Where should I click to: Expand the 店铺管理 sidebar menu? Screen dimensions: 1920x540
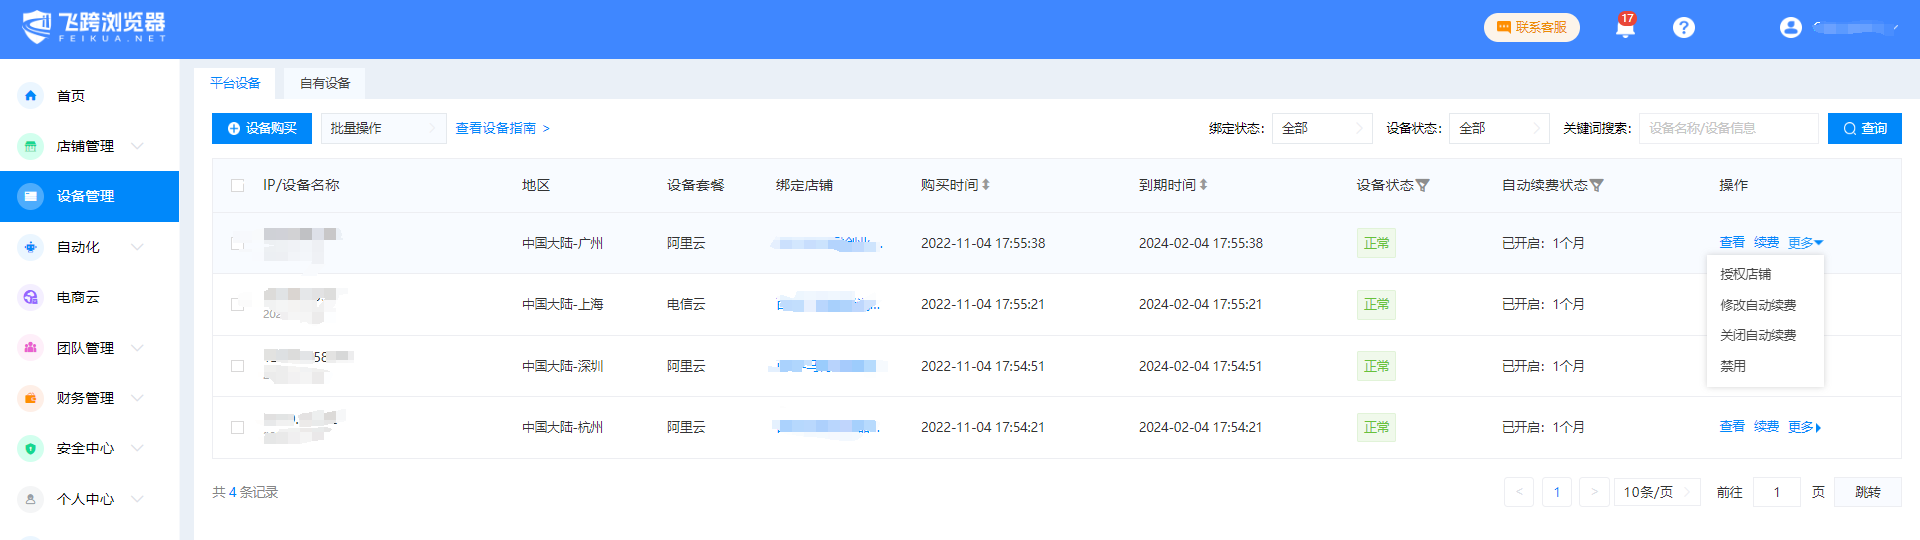tap(137, 146)
